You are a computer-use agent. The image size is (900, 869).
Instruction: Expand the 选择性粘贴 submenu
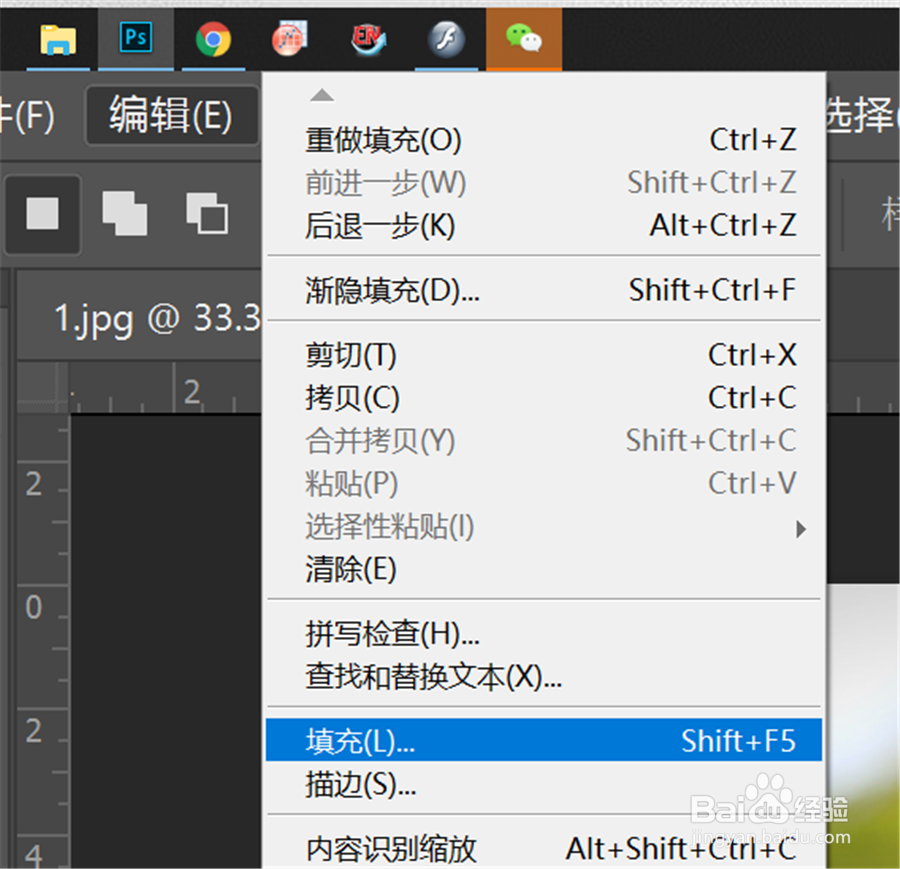coord(390,527)
